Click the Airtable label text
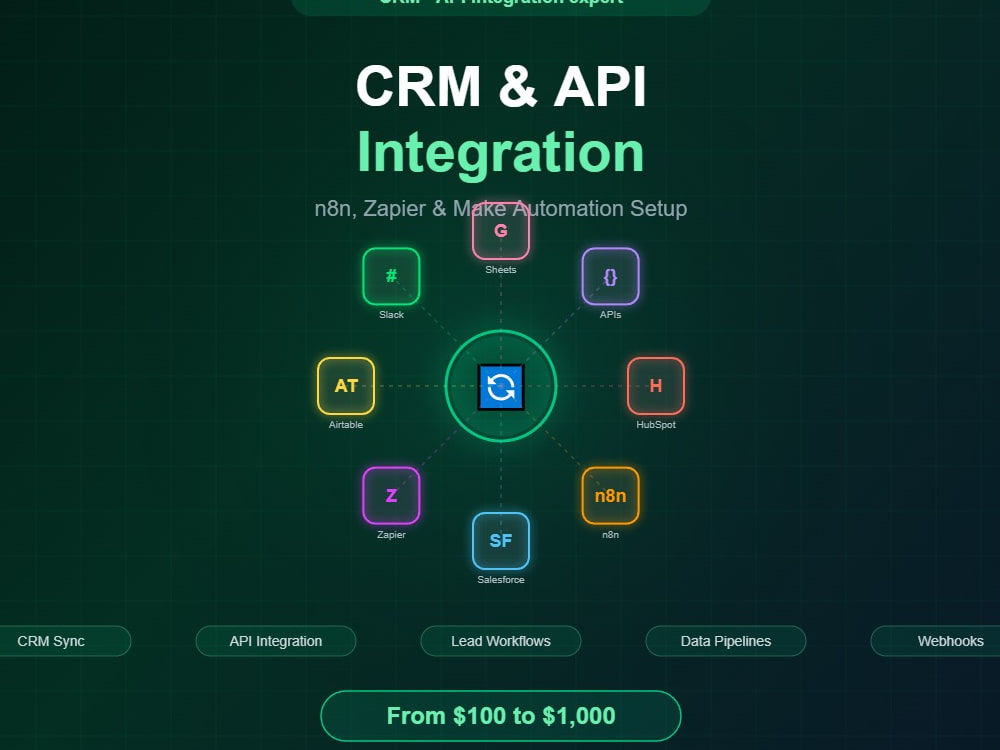The image size is (1000, 750). click(x=346, y=425)
